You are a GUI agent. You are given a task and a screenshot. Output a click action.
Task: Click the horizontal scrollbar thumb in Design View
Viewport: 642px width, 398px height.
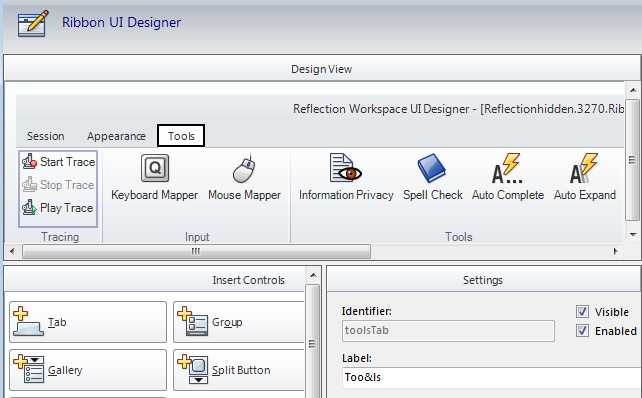(196, 251)
